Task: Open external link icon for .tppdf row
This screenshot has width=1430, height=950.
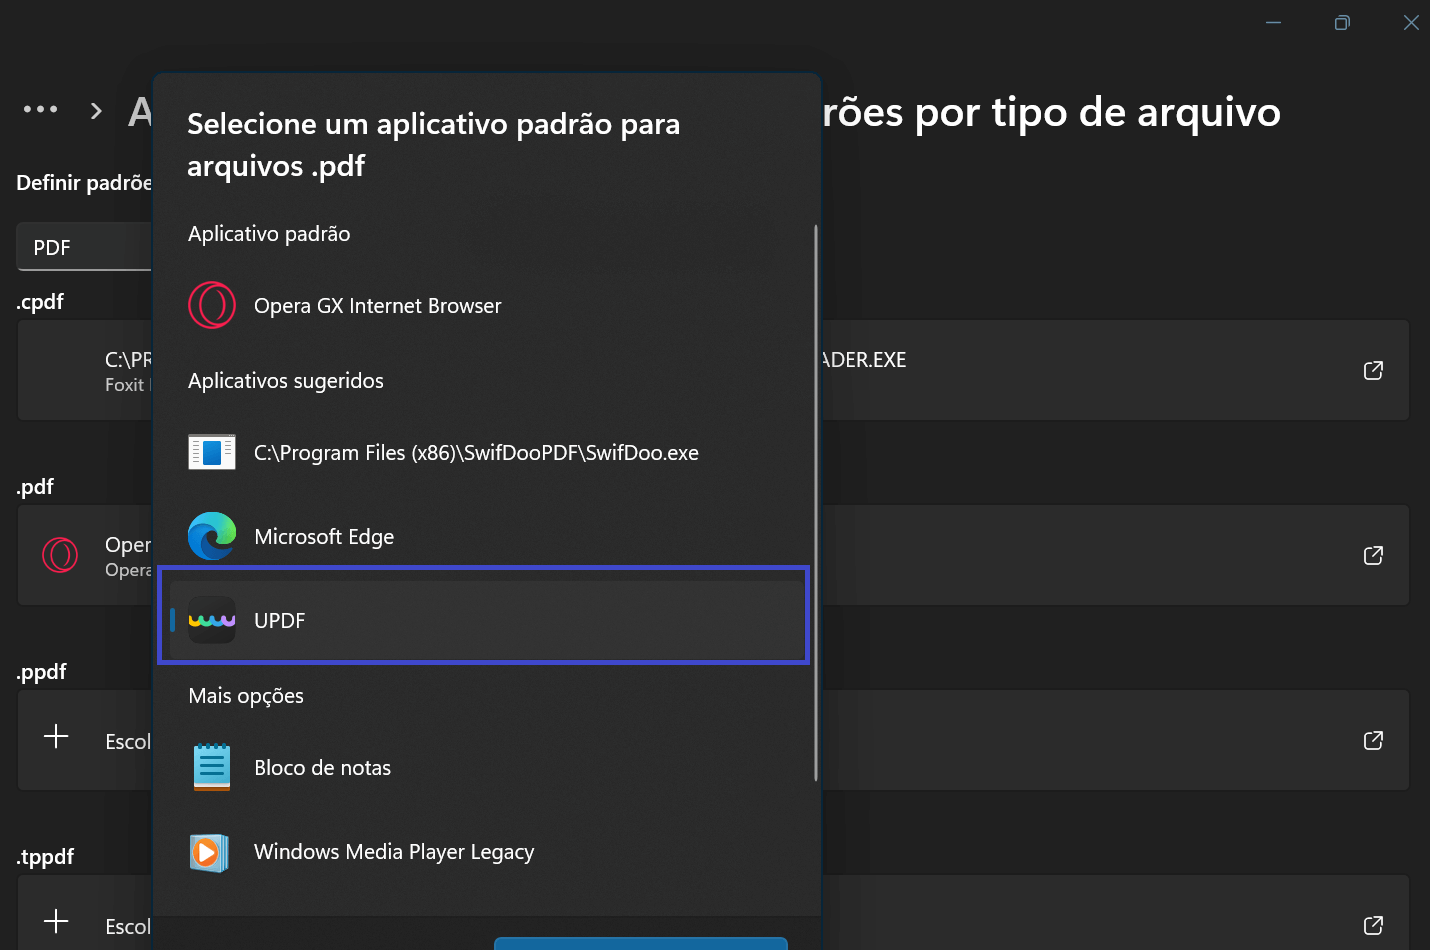Action: pos(1373,925)
